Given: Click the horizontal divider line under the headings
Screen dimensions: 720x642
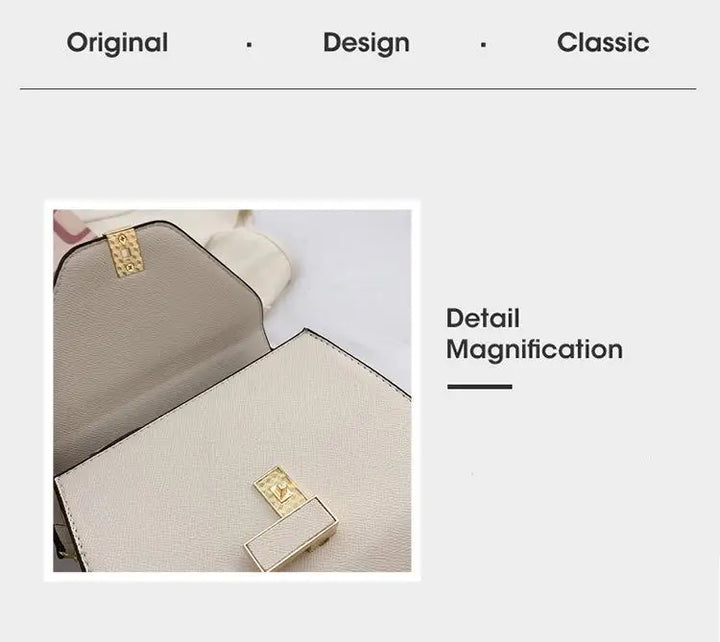Looking at the screenshot, I should click(358, 88).
